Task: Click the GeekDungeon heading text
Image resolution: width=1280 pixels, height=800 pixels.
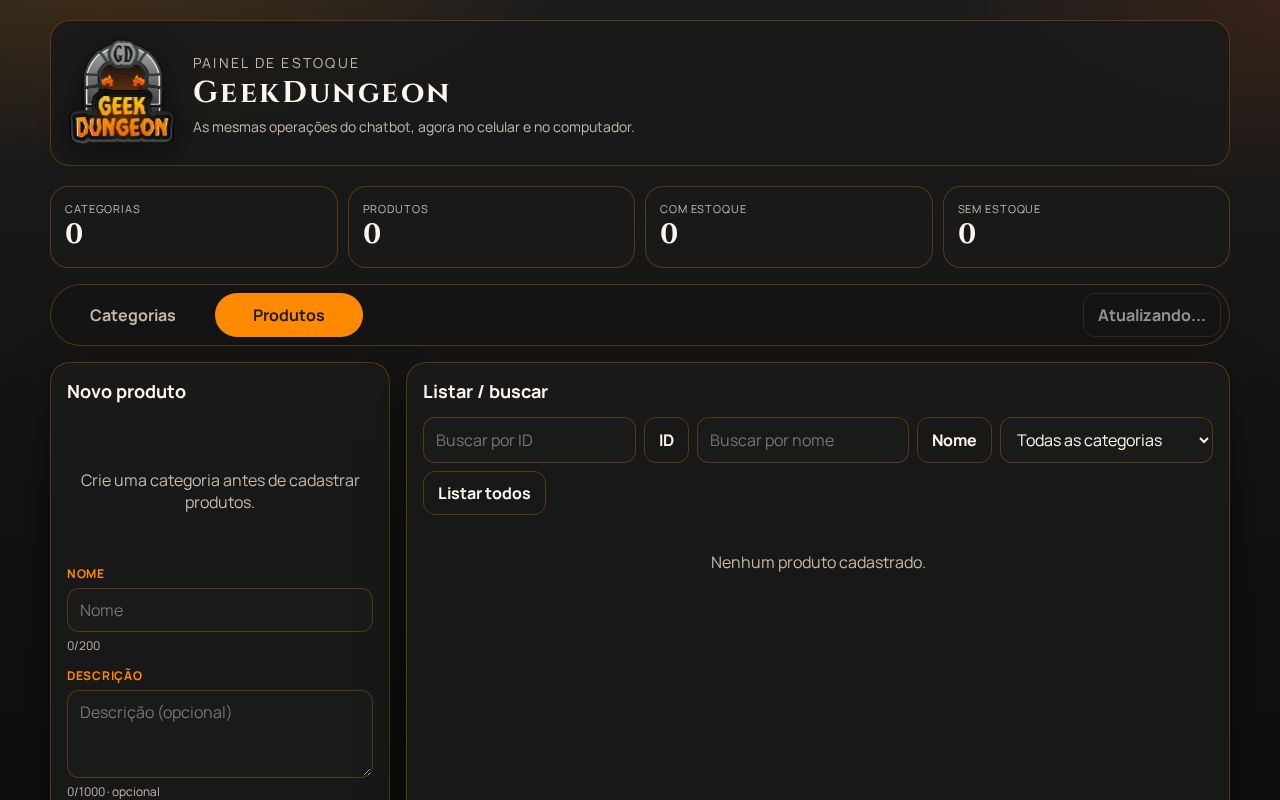Action: (x=321, y=93)
